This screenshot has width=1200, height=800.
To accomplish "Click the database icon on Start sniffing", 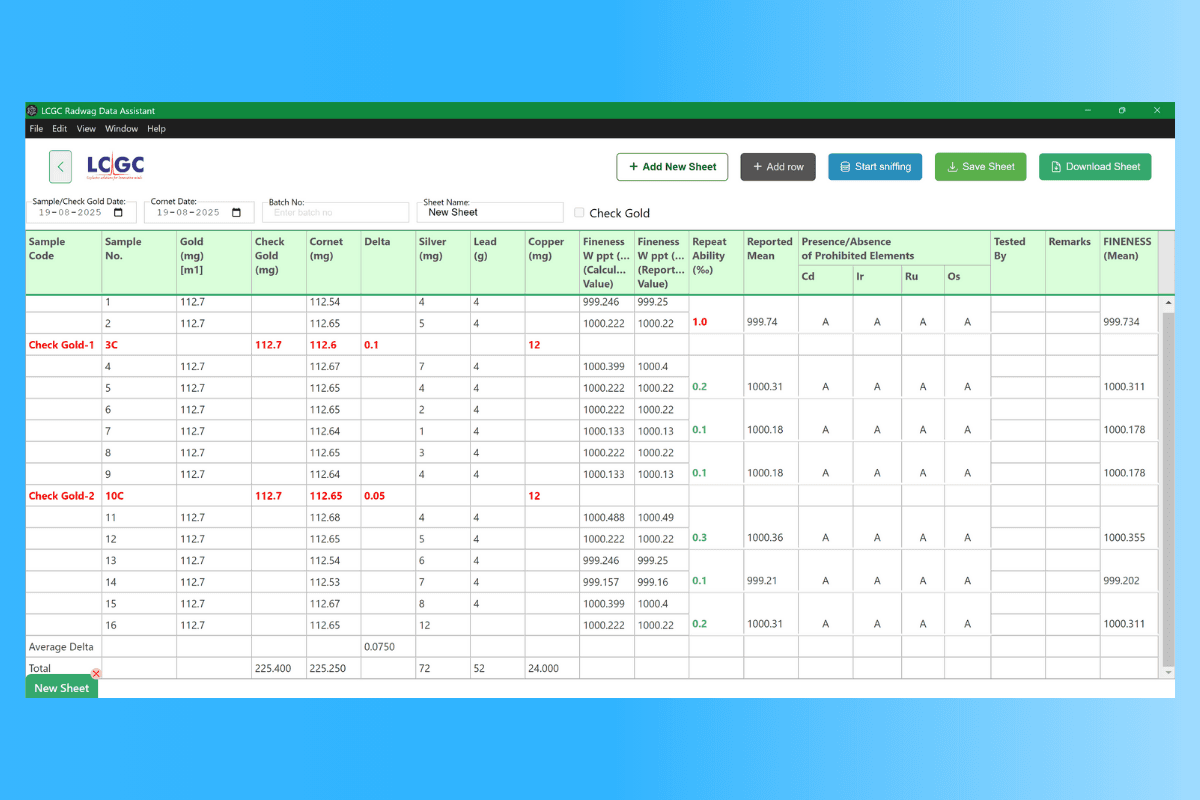I will [x=845, y=167].
